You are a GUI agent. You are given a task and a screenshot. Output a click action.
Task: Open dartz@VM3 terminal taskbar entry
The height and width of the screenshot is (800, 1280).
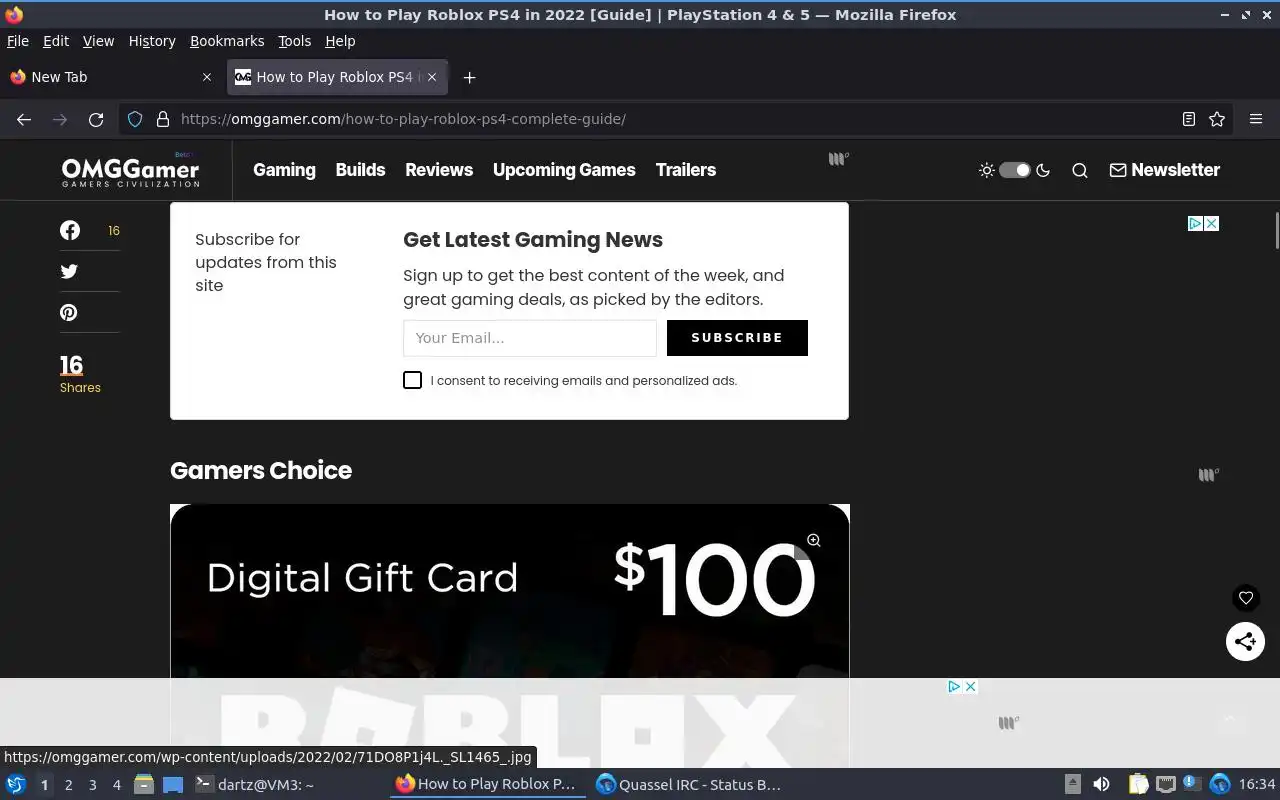click(x=290, y=784)
